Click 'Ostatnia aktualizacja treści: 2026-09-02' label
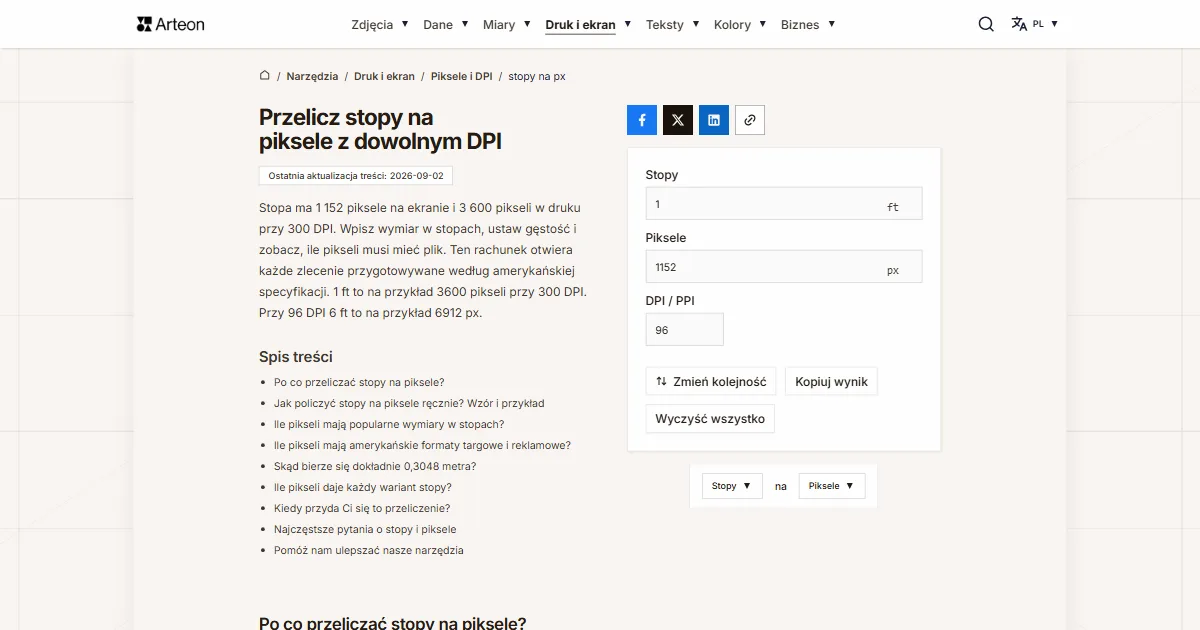Viewport: 1200px width, 630px height. tap(356, 176)
